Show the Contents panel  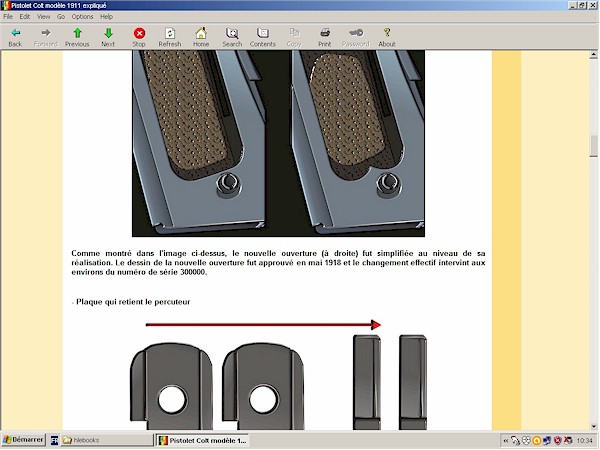pos(262,37)
